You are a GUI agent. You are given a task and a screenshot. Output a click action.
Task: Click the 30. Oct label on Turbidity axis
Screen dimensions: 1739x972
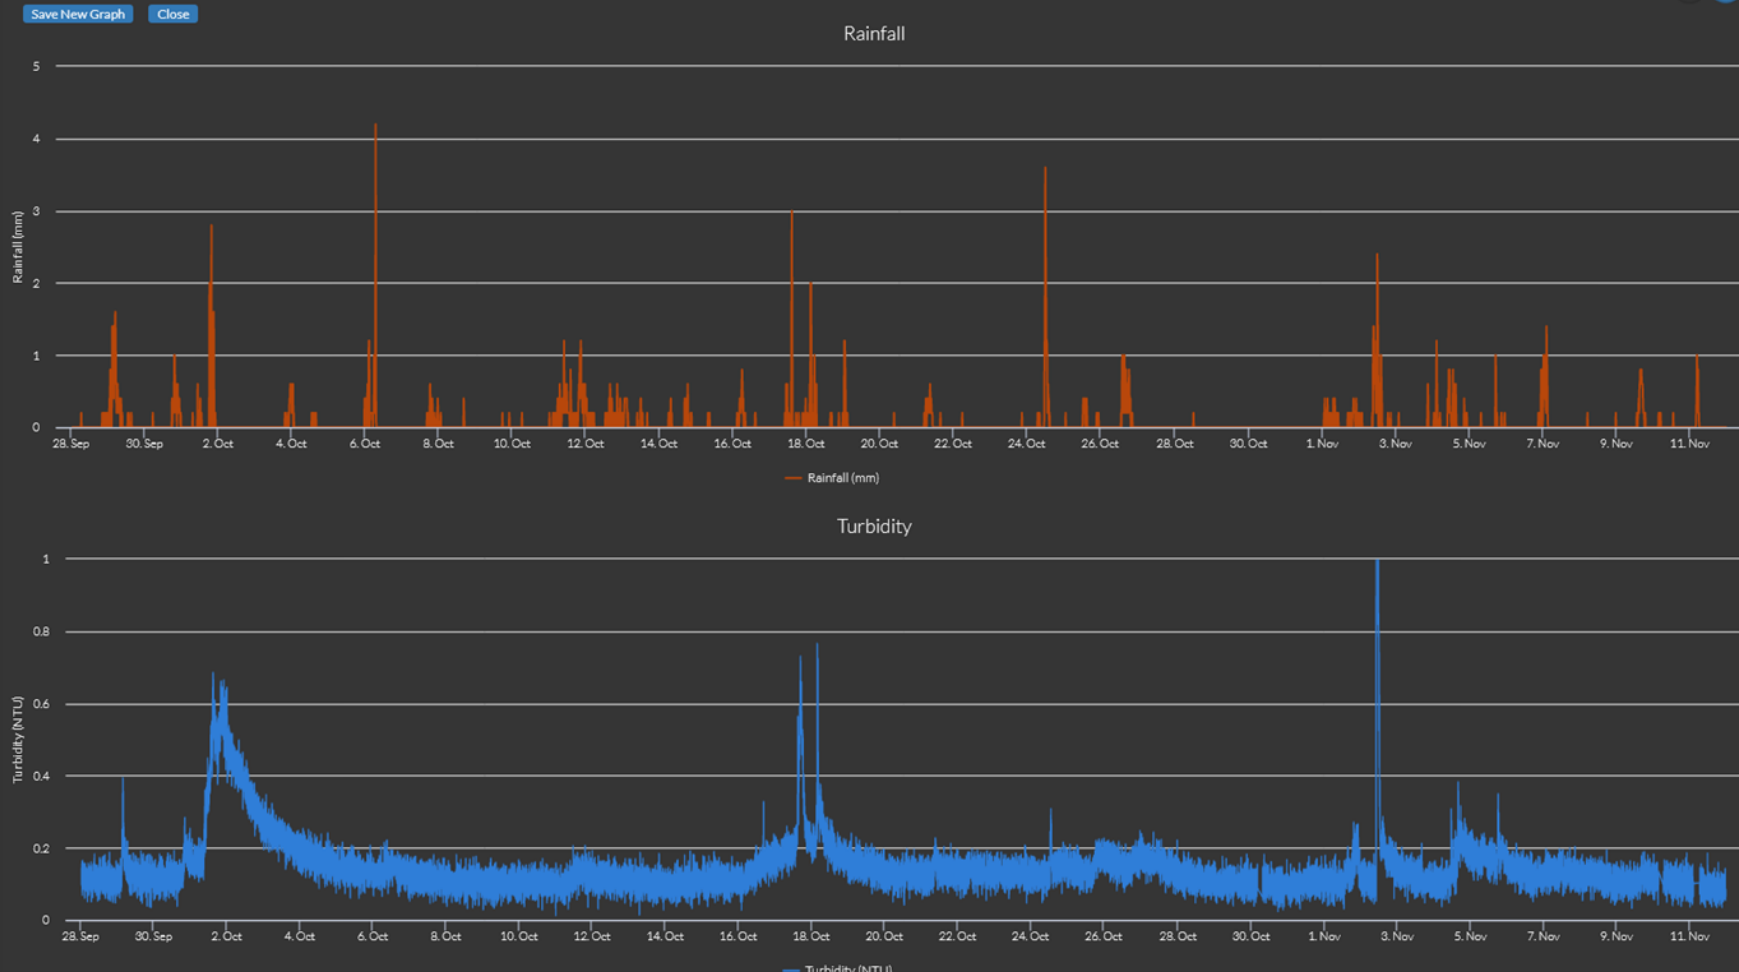pos(1250,936)
